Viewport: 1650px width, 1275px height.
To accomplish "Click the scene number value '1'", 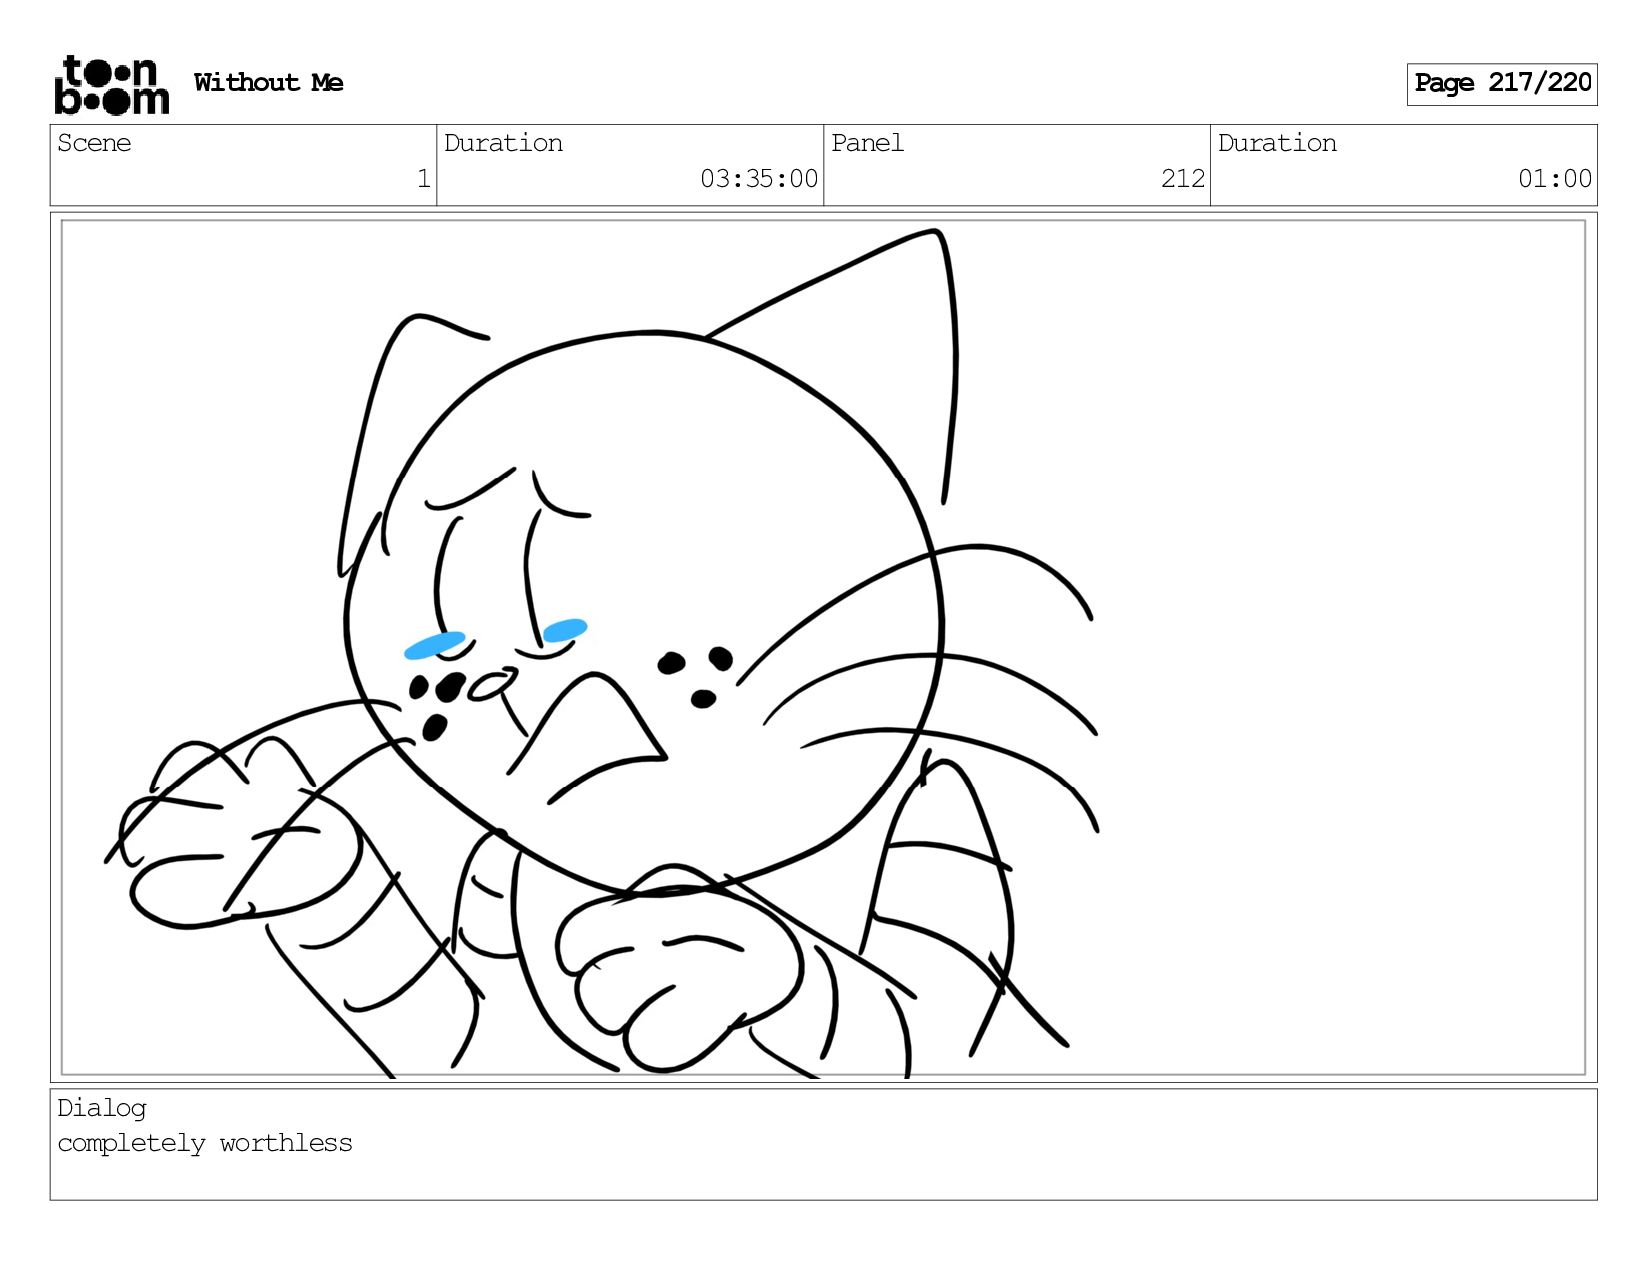I will [x=423, y=179].
